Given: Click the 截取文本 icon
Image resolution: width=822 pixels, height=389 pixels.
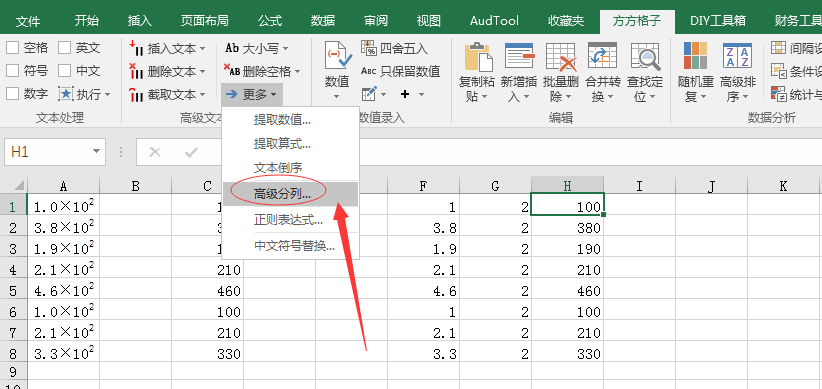Looking at the screenshot, I should [x=136, y=94].
